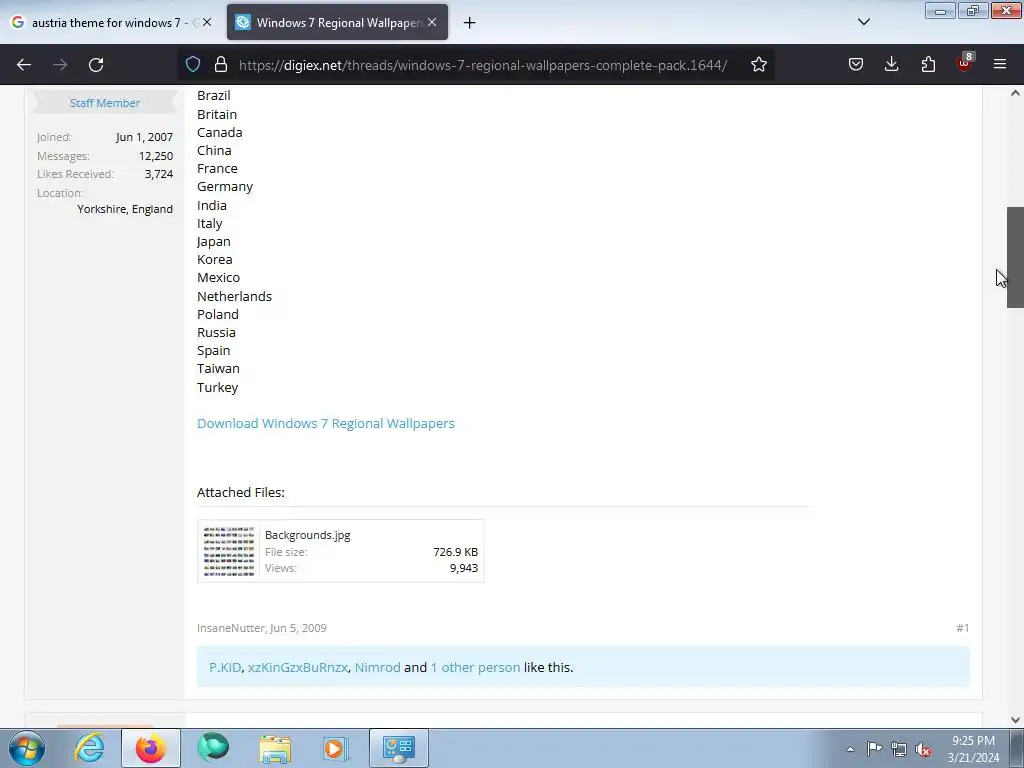Screen dimensions: 1024x768
Task: Click the muted volume tray icon
Action: coord(923,749)
